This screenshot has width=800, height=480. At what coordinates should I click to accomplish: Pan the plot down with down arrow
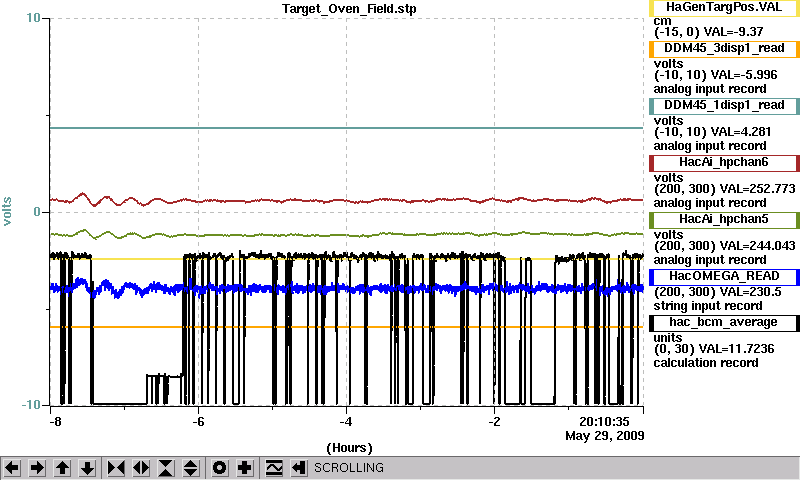[x=88, y=468]
